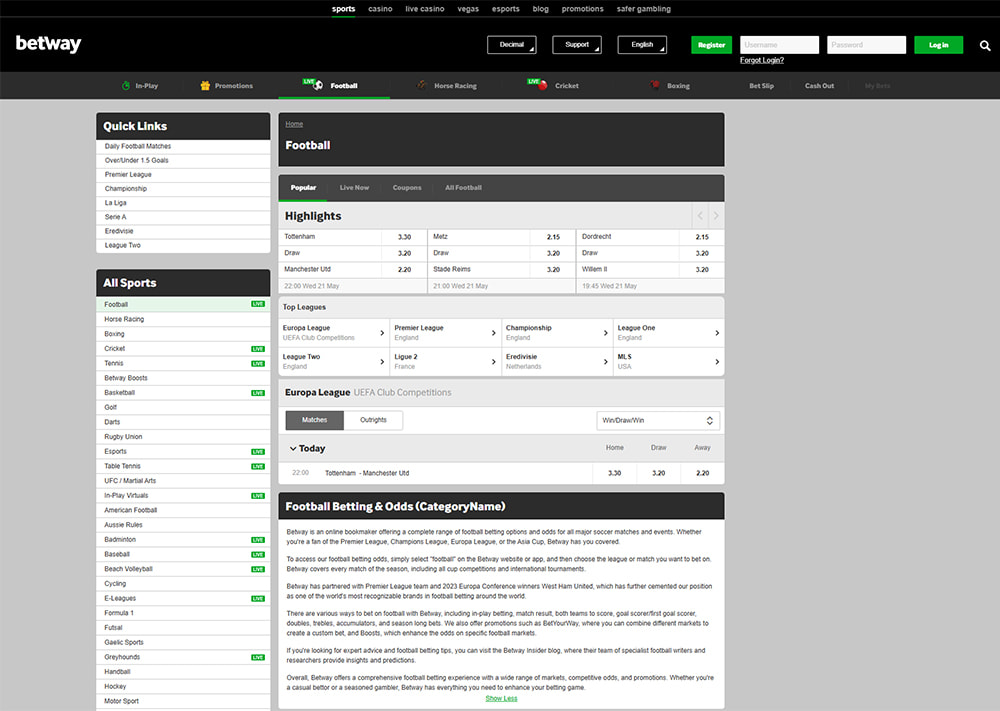Image resolution: width=1000 pixels, height=711 pixels.
Task: Select the Popular tab
Action: 304,187
